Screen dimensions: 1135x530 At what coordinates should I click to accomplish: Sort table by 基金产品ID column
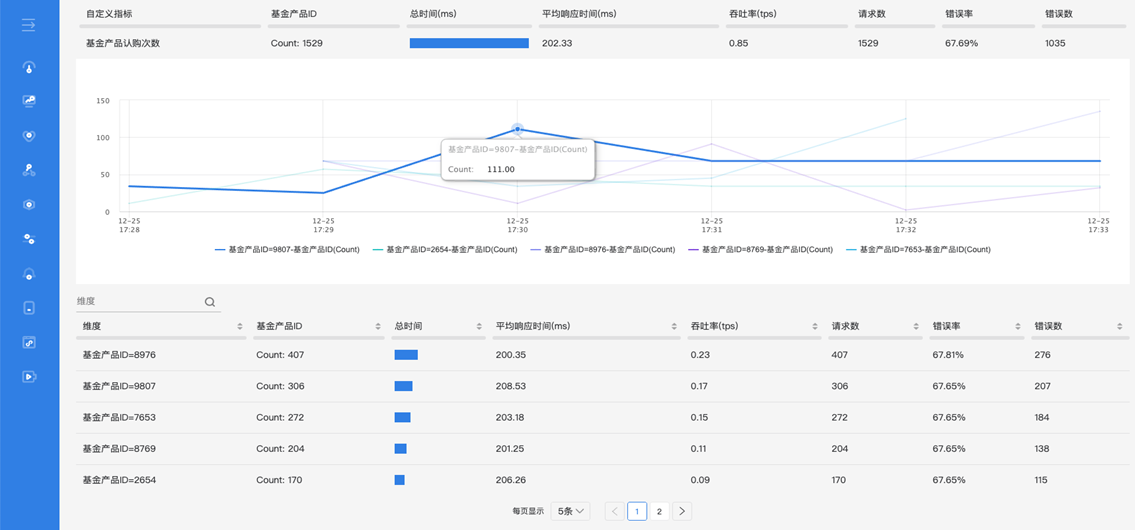coord(378,327)
